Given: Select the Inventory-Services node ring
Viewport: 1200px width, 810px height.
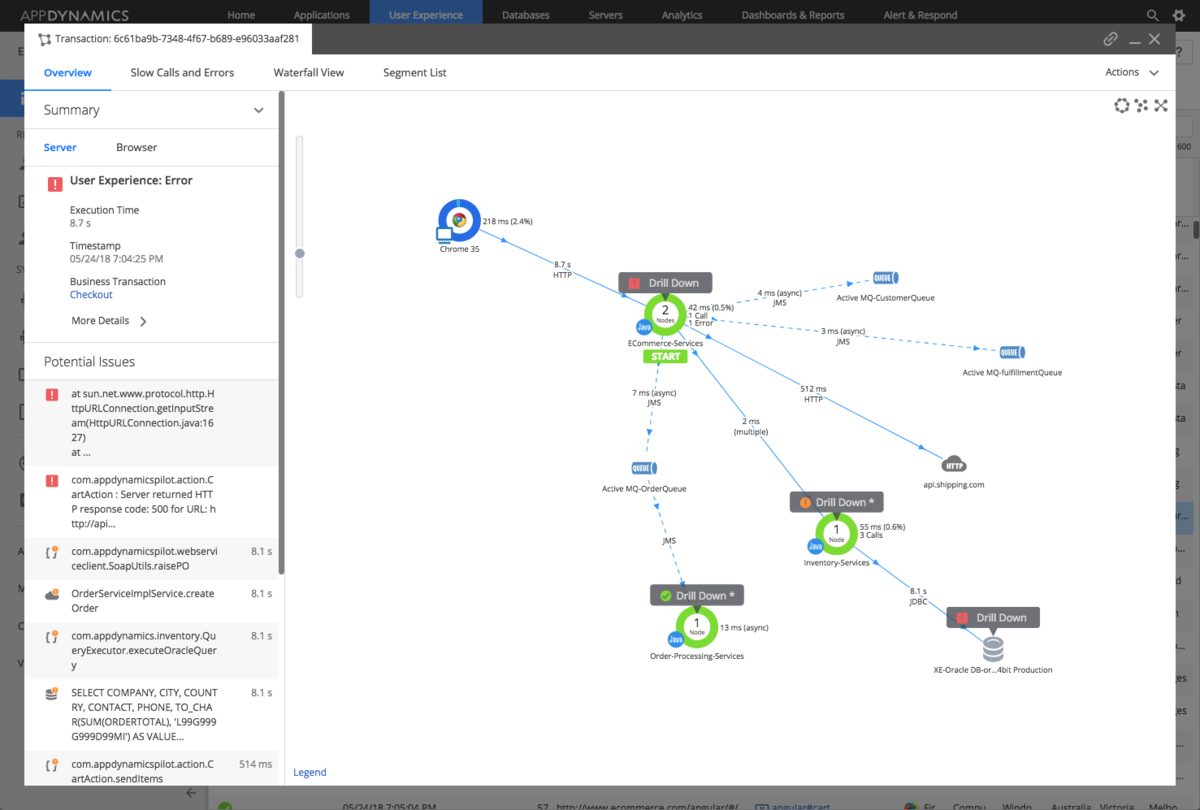Looking at the screenshot, I should point(837,533).
